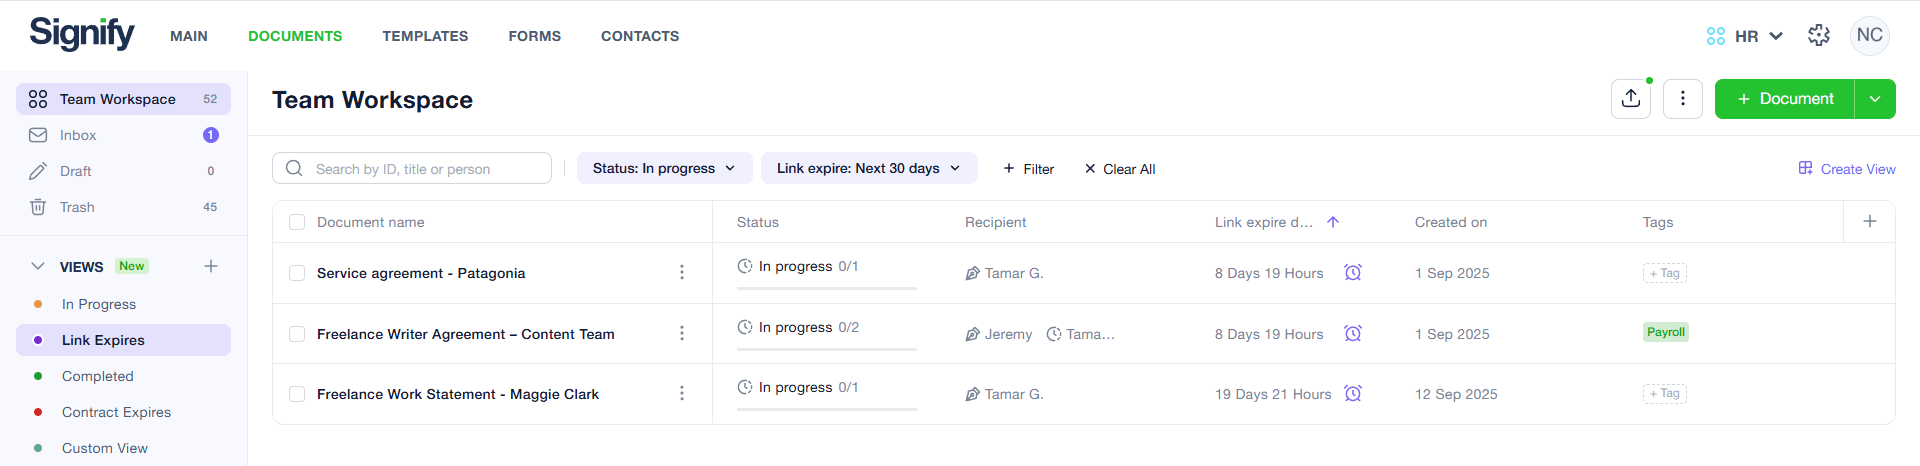Click the upload document icon
Image resolution: width=1920 pixels, height=466 pixels.
1631,99
